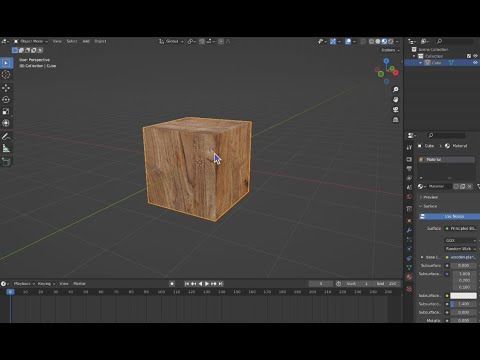Viewport: 480px width, 360px height.
Task: Open the timeline Keying menu
Action: tap(46, 284)
